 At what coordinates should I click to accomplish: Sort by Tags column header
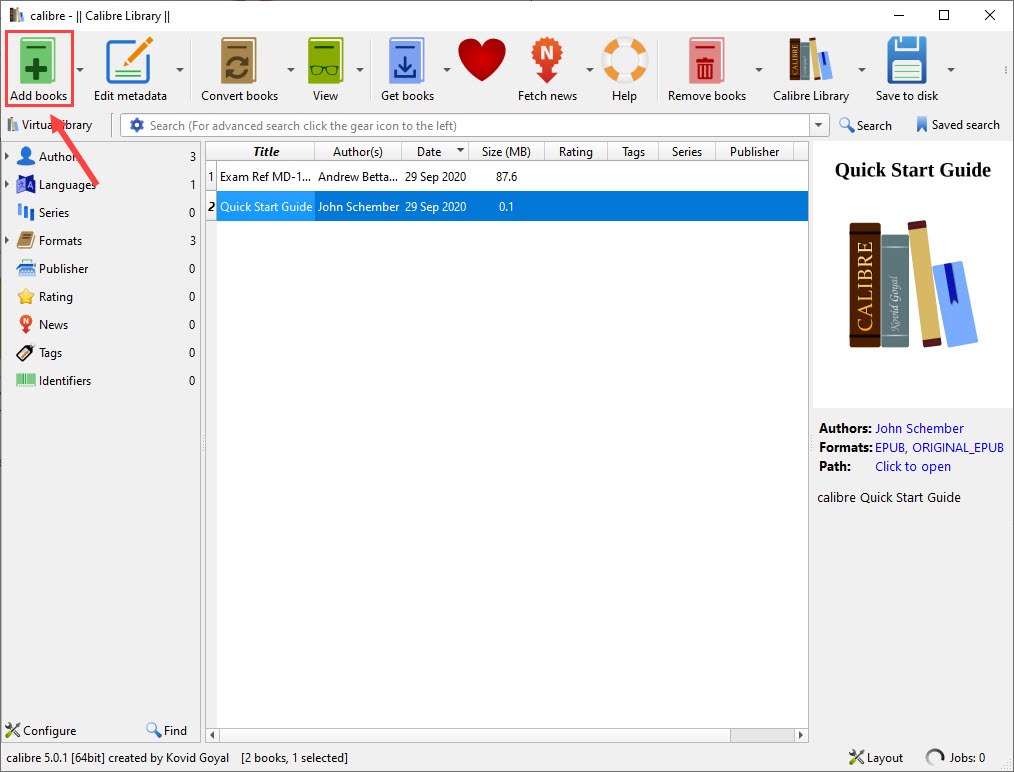pos(634,151)
